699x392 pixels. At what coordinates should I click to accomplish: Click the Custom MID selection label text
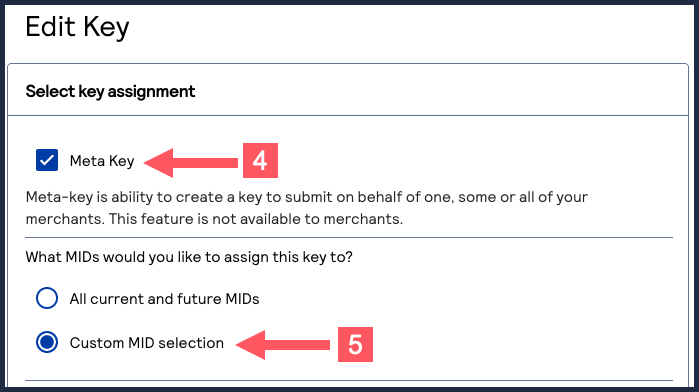click(x=147, y=343)
